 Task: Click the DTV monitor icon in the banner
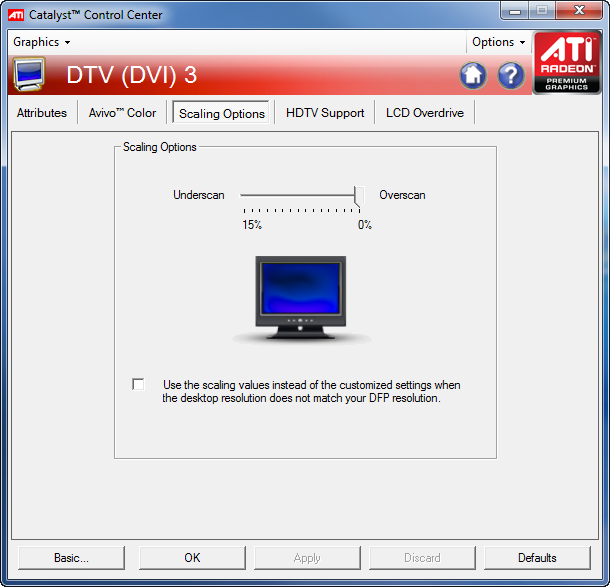pos(29,74)
